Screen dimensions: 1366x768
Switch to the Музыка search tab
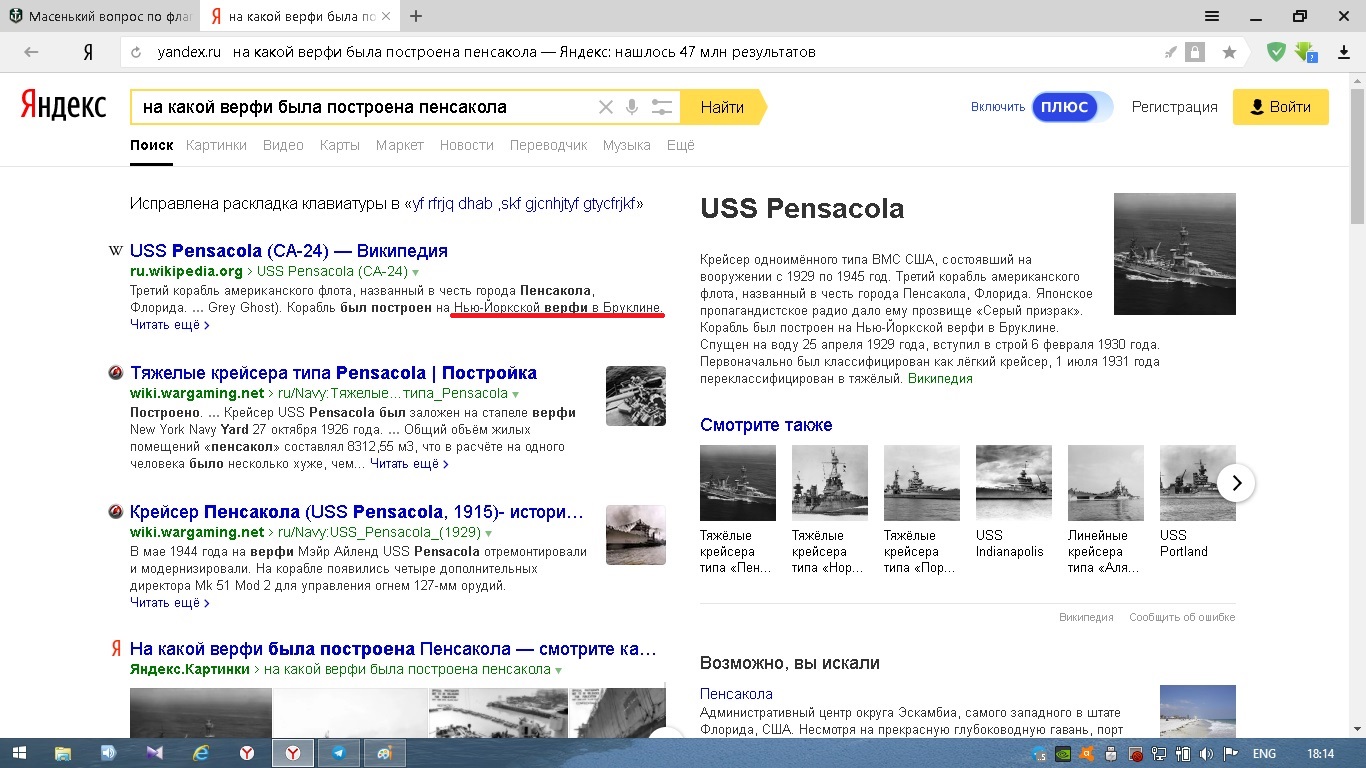coord(627,145)
